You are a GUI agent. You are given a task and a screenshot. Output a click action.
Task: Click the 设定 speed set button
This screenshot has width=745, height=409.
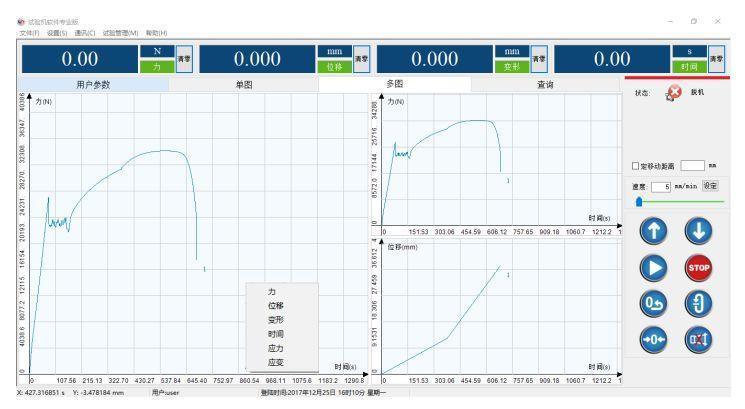pyautogui.click(x=710, y=186)
